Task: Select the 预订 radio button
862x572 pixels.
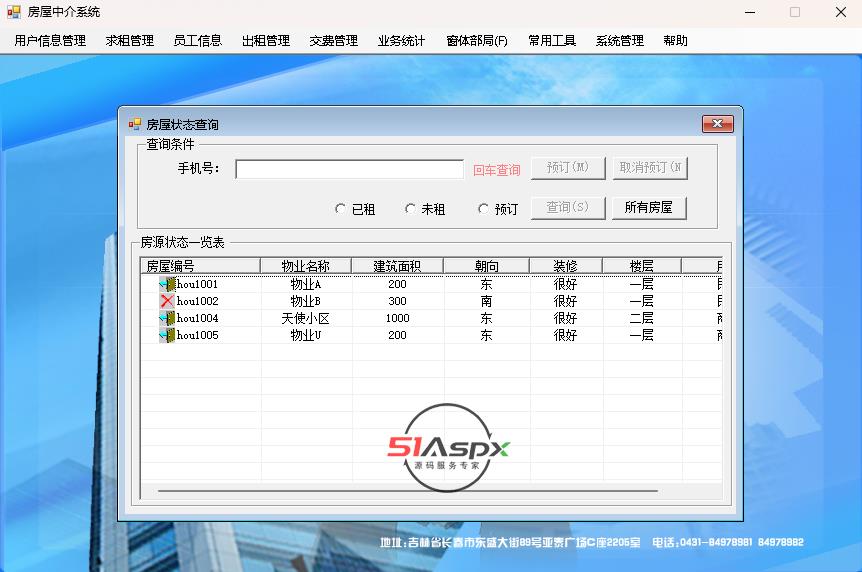Action: tap(483, 208)
